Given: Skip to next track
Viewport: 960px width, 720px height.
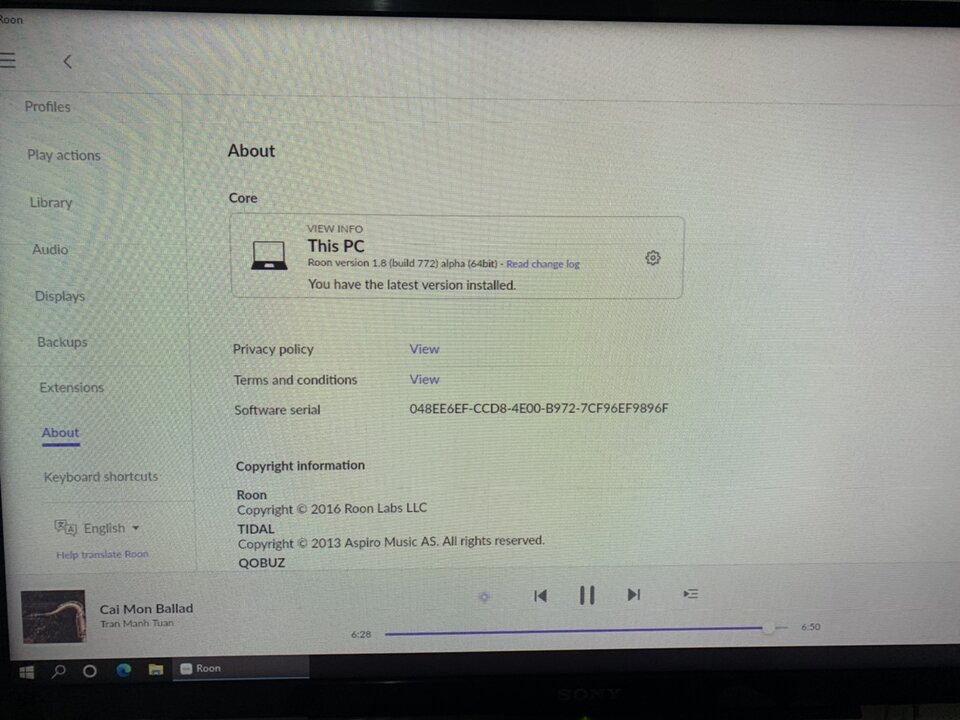Looking at the screenshot, I should [634, 594].
